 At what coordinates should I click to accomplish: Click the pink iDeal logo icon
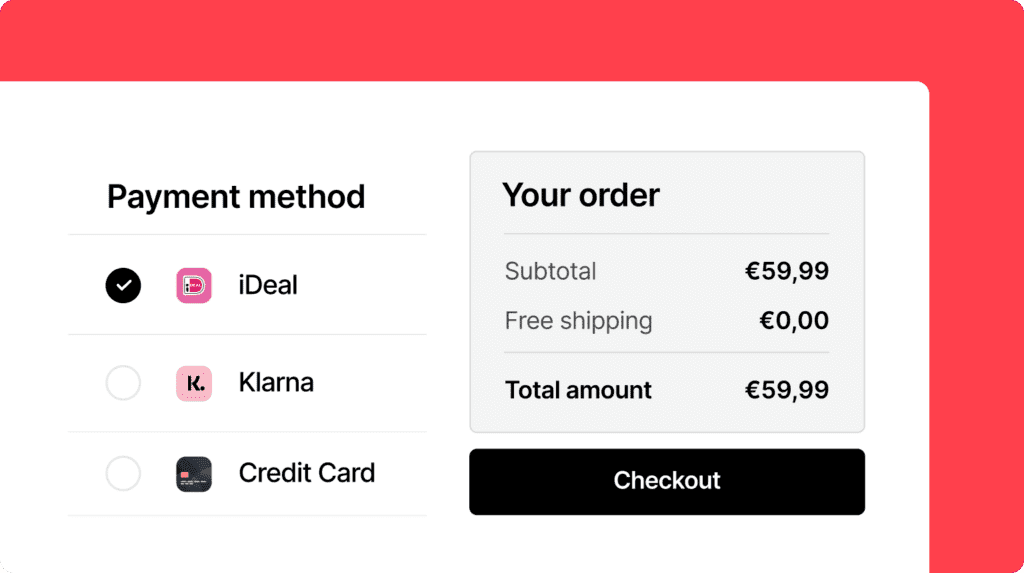194,286
